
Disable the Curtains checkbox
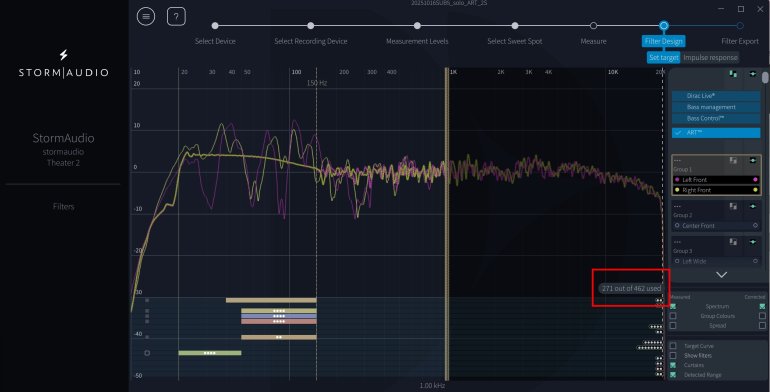pos(673,365)
